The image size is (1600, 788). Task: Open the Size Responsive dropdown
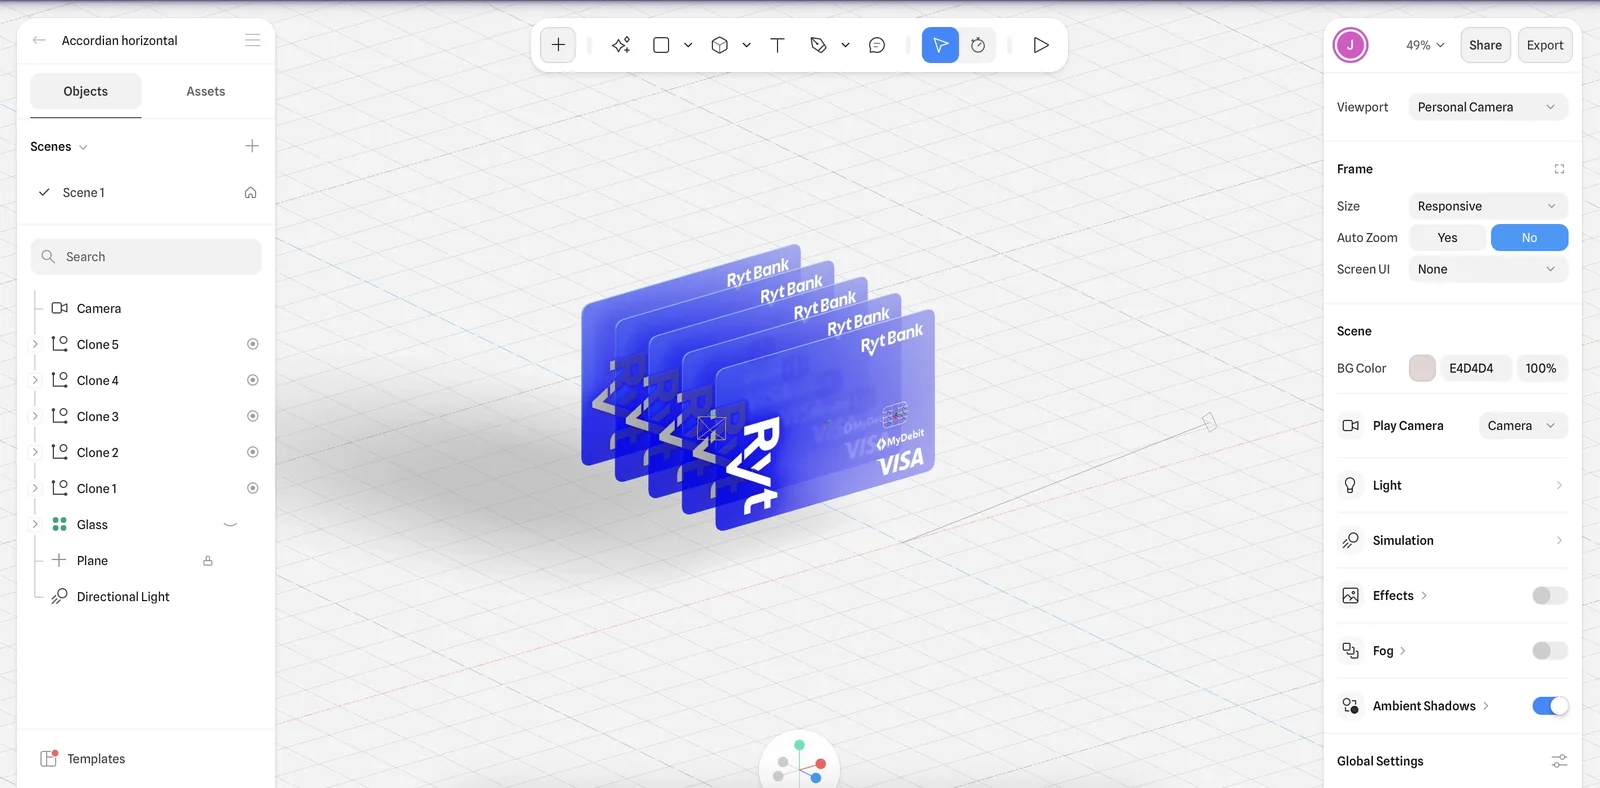tap(1488, 206)
